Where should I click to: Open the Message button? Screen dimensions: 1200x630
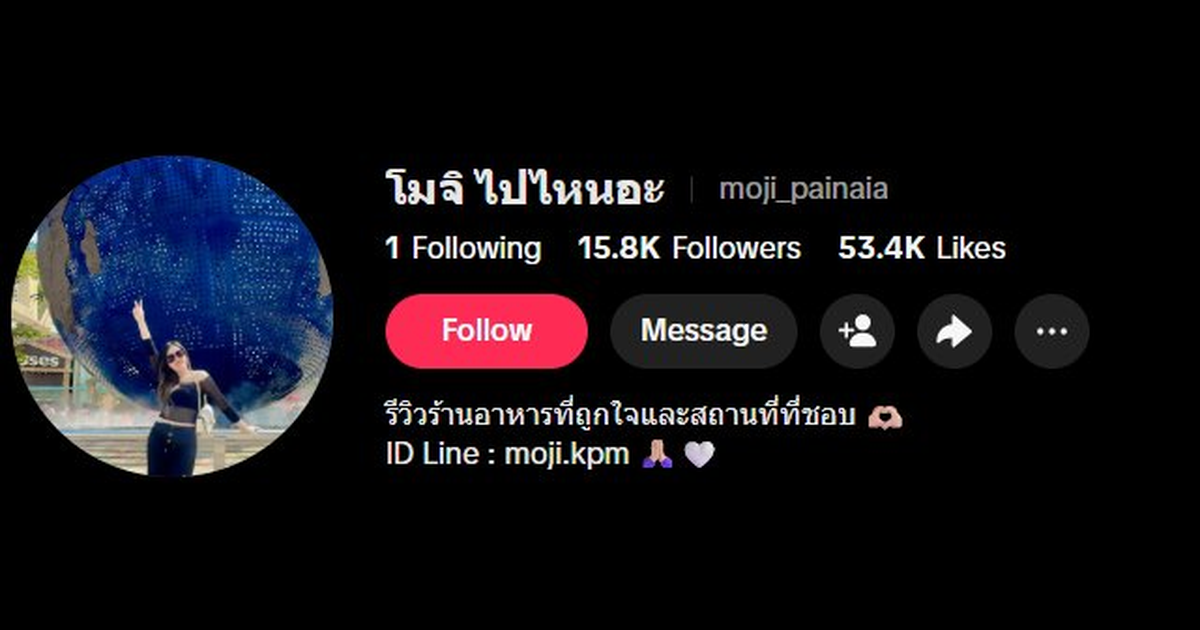point(704,331)
